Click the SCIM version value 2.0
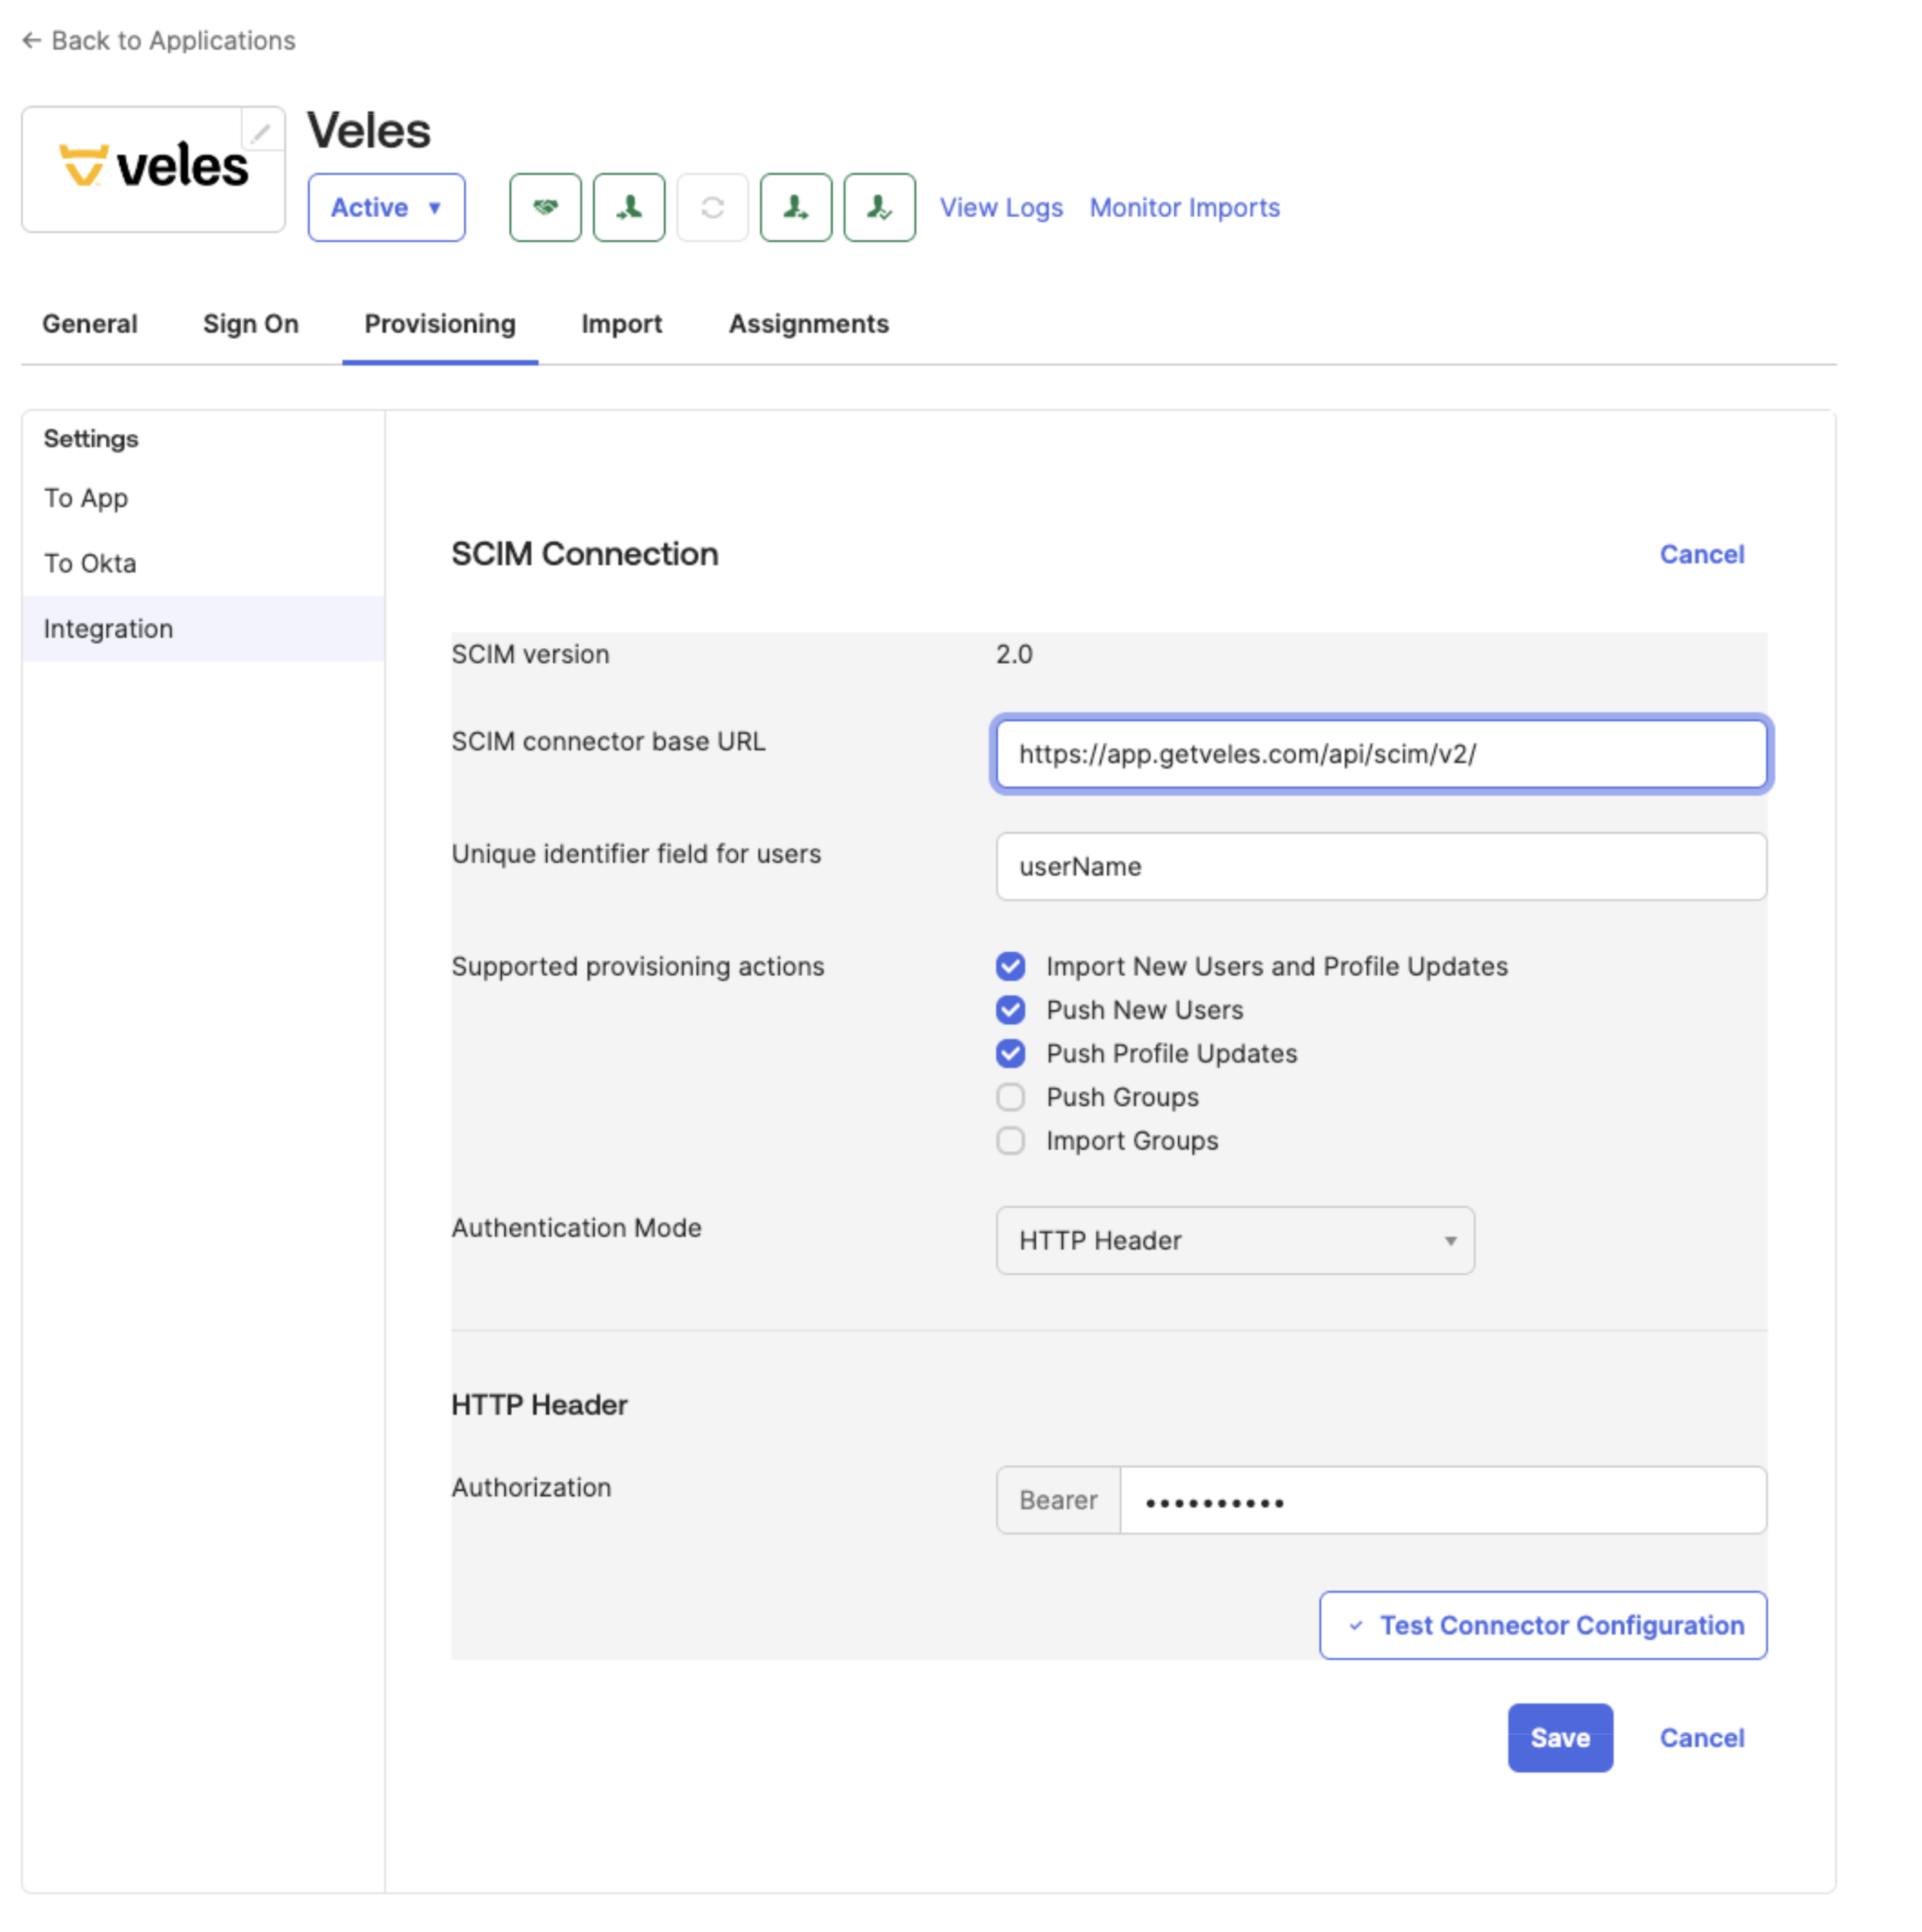1922x1932 pixels. [x=1014, y=654]
